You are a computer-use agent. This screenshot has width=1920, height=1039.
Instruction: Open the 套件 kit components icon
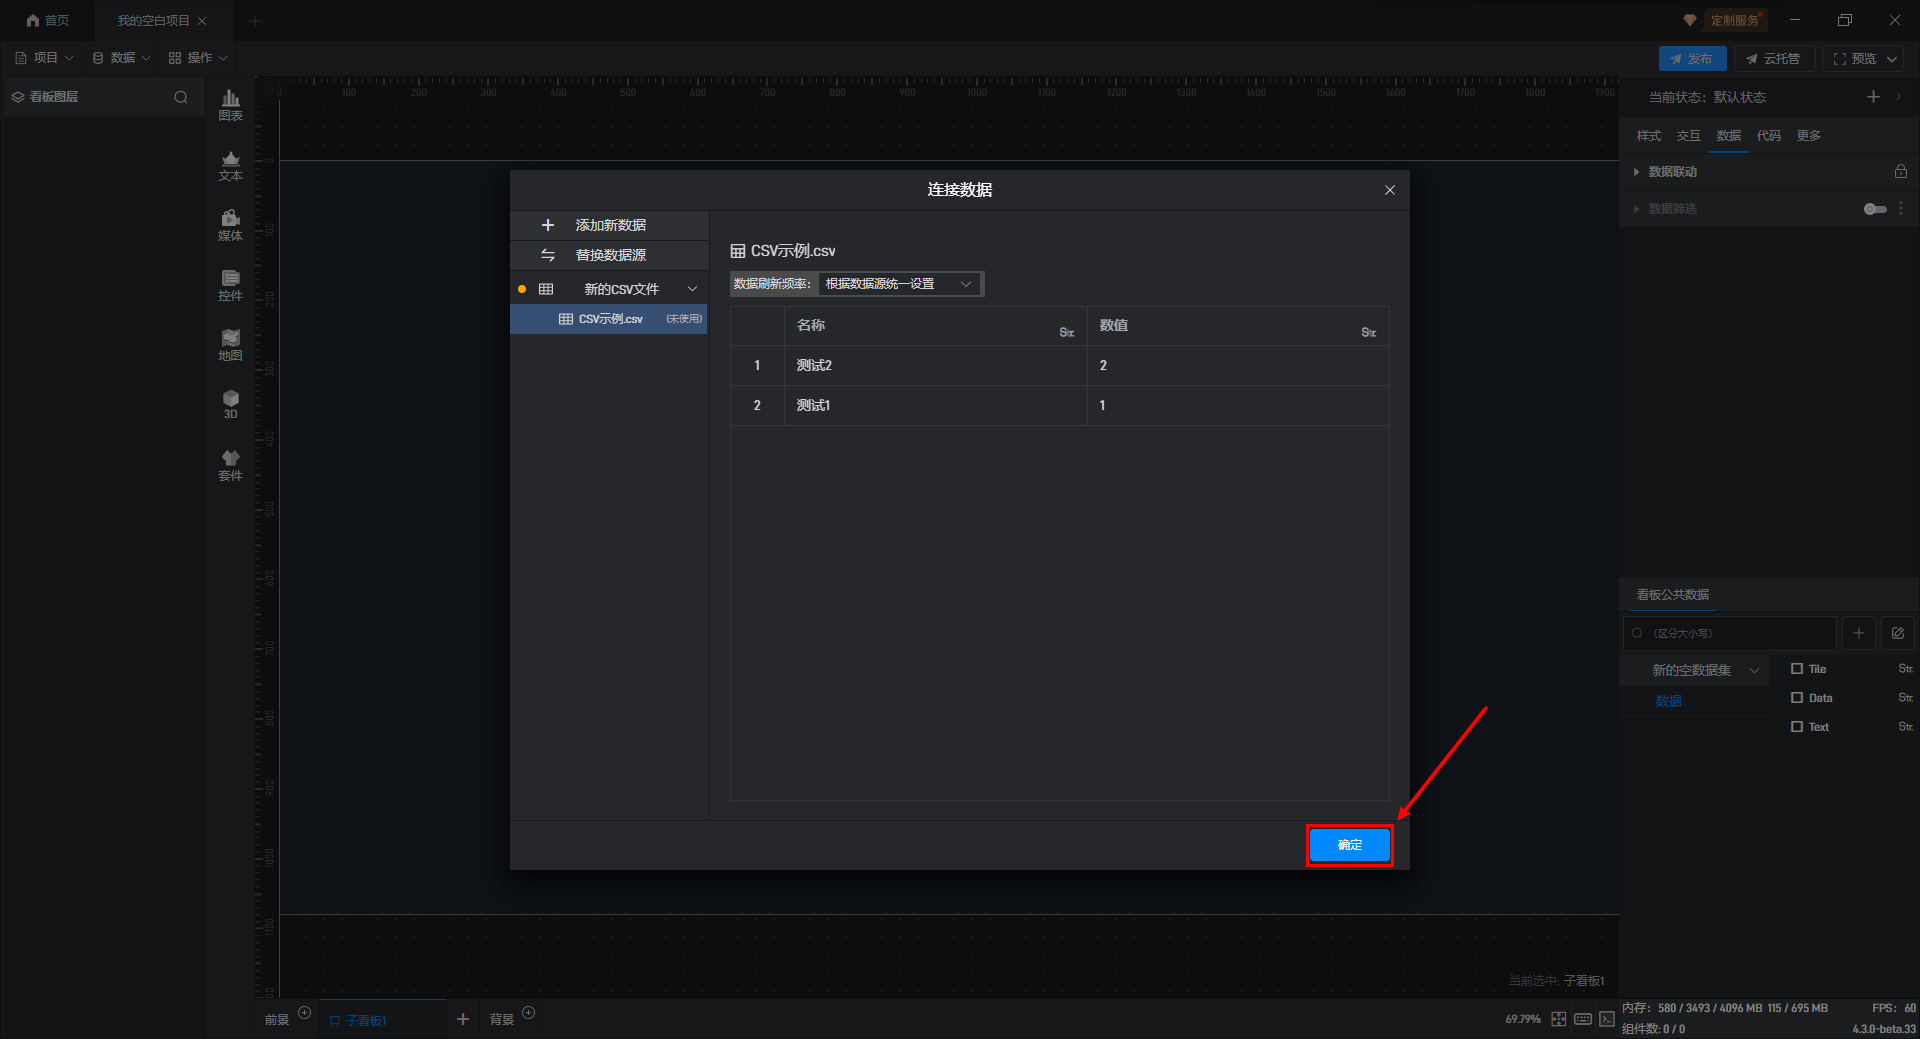pyautogui.click(x=230, y=465)
